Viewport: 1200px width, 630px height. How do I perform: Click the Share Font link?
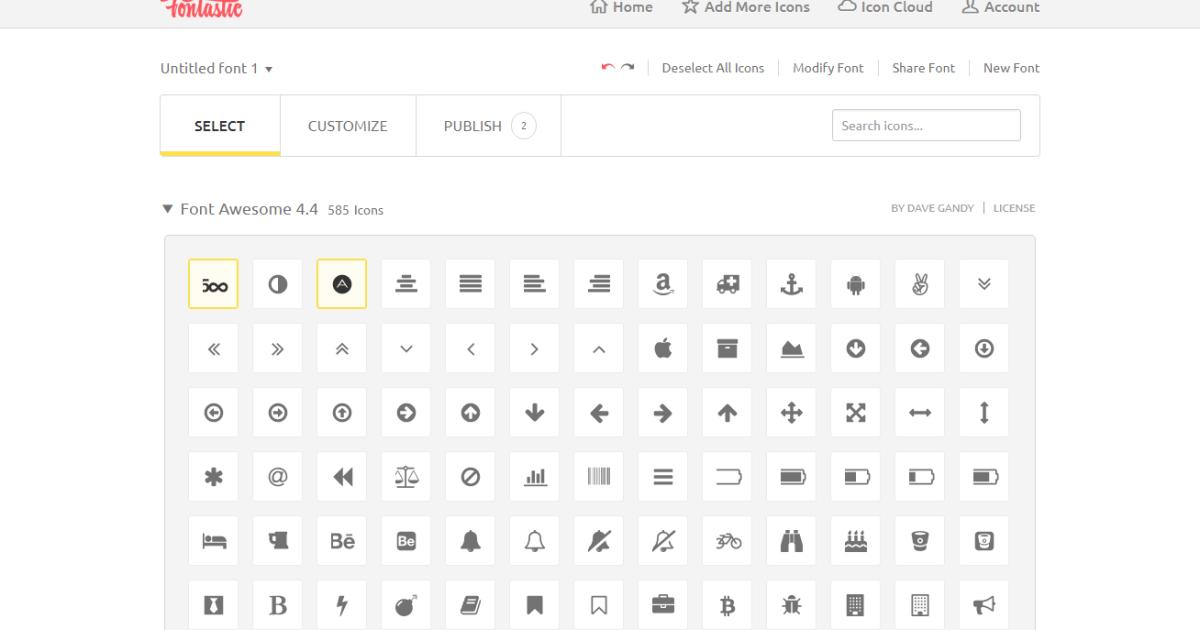pos(923,68)
